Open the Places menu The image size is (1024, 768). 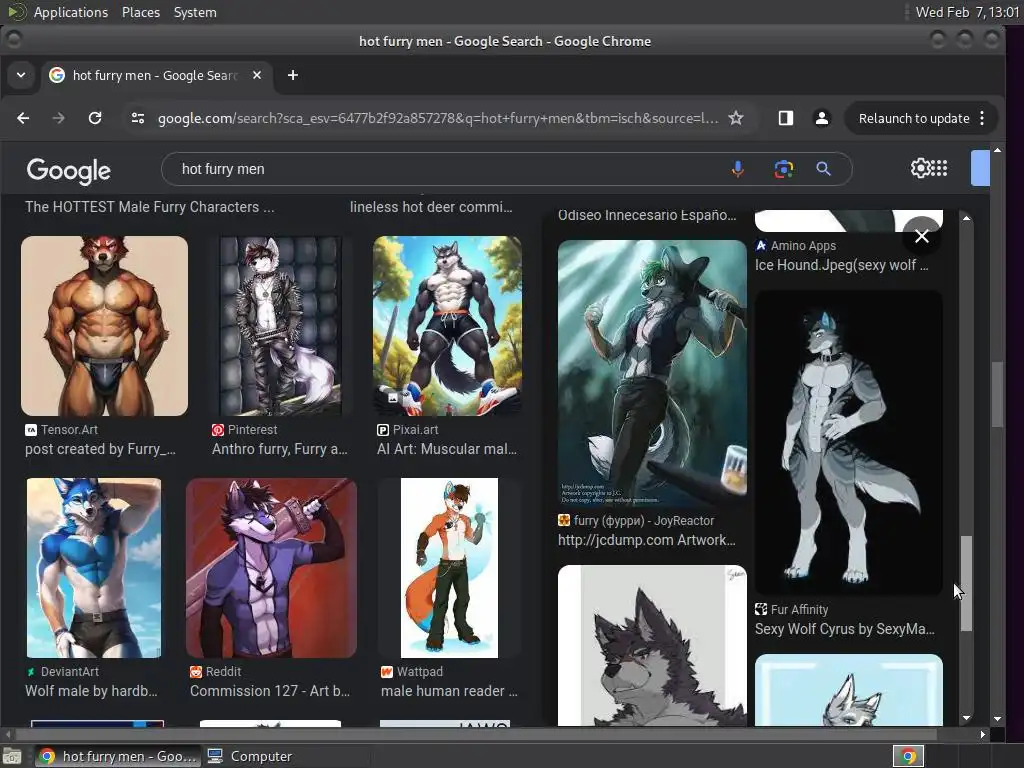tap(141, 12)
